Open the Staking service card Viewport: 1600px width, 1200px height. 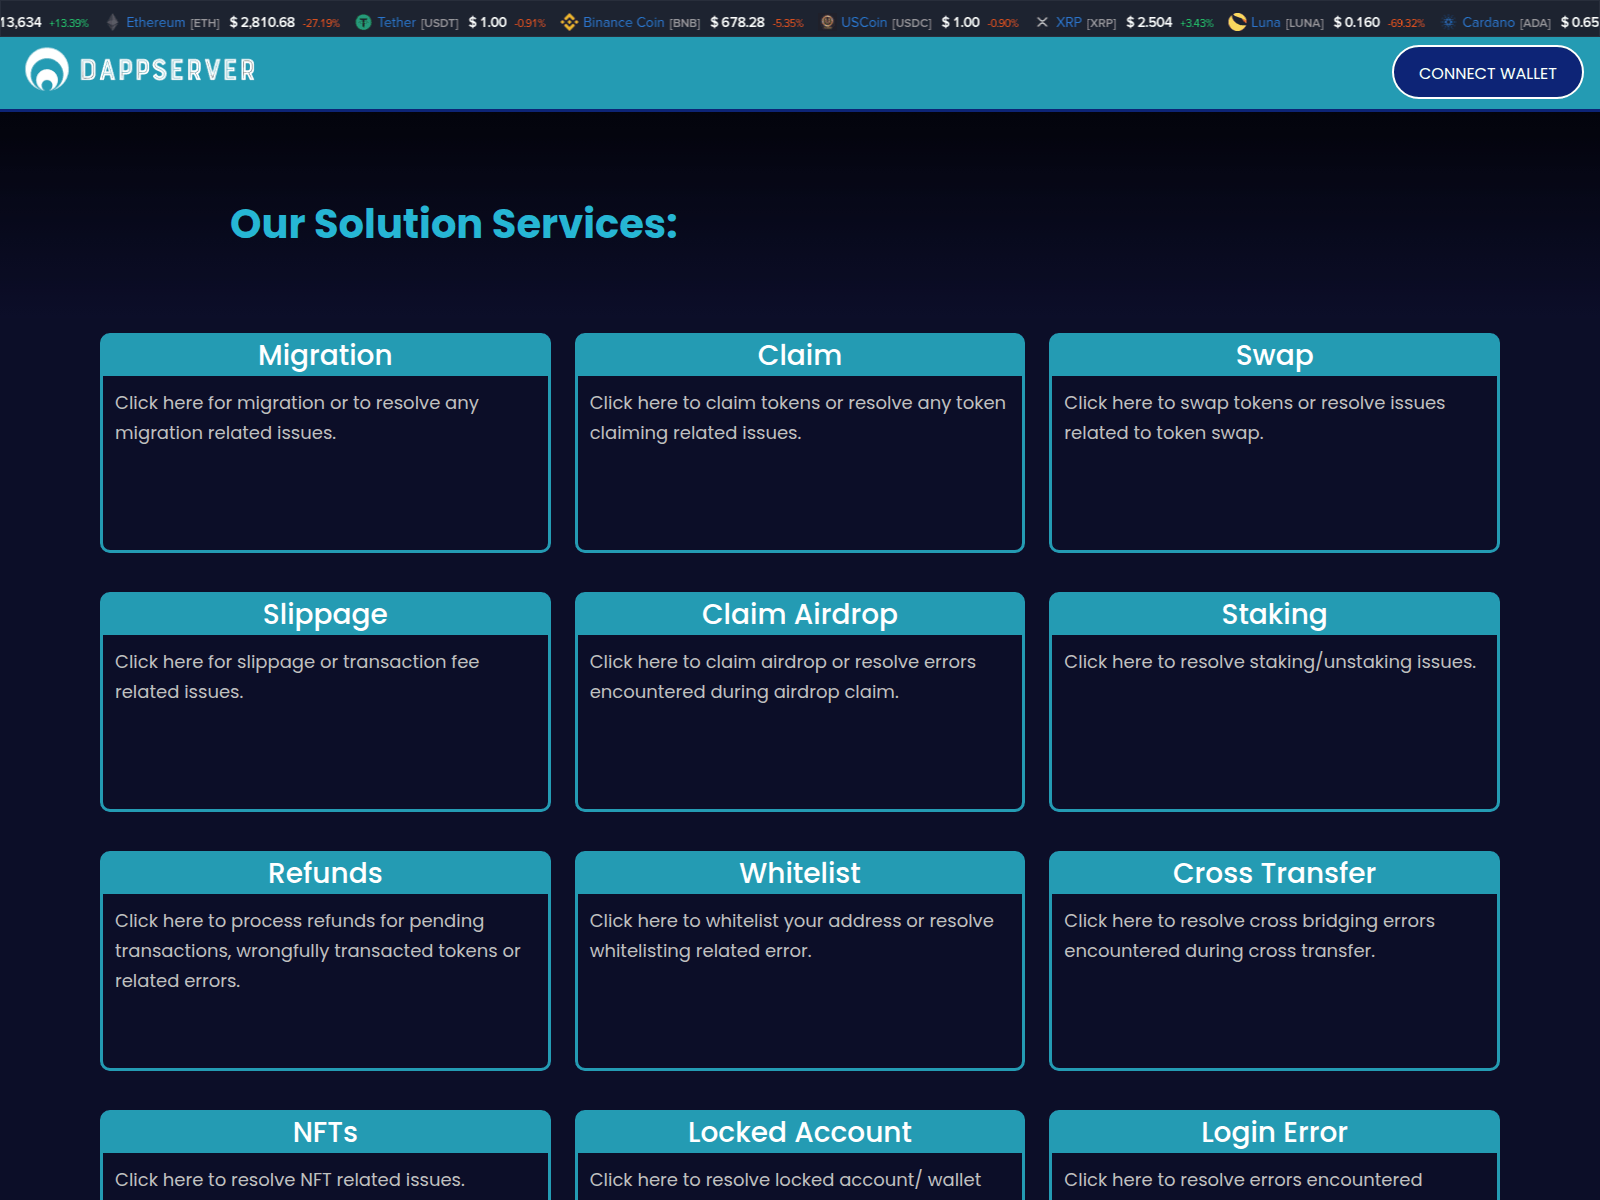(1274, 701)
